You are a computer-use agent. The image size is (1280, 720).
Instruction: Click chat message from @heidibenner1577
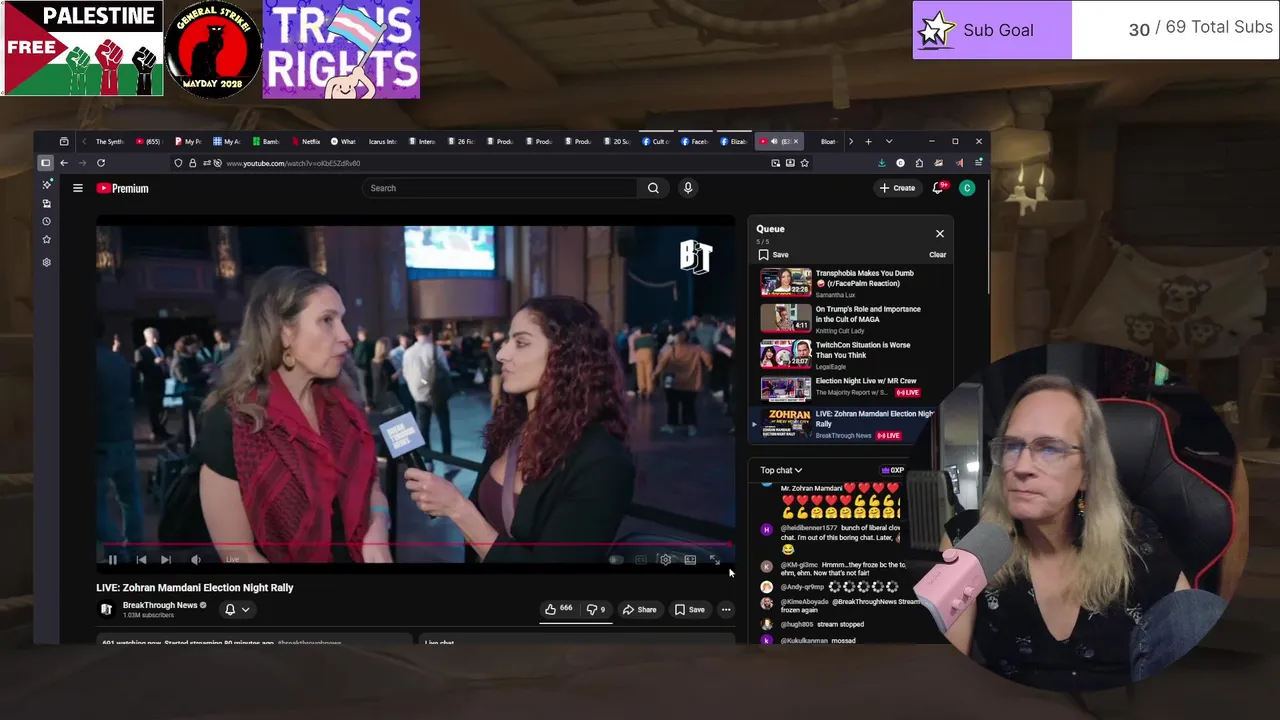point(831,538)
